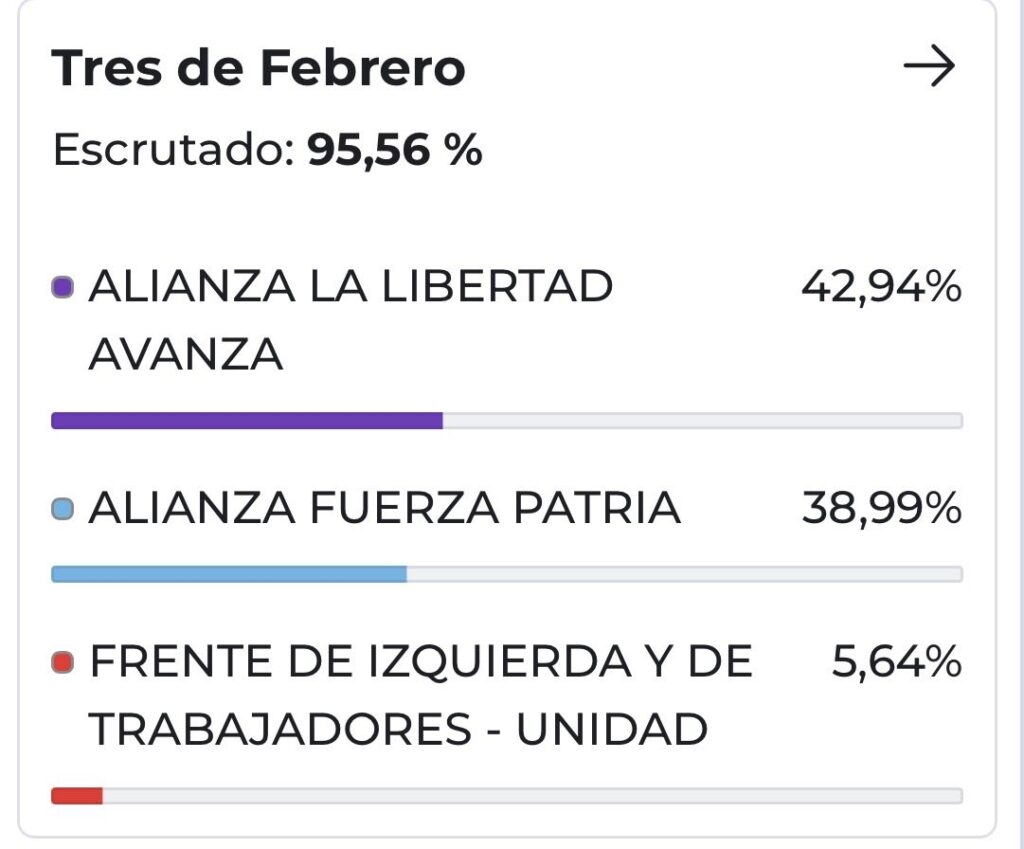Click the purple dot for La Libertad Avanza

(63, 289)
